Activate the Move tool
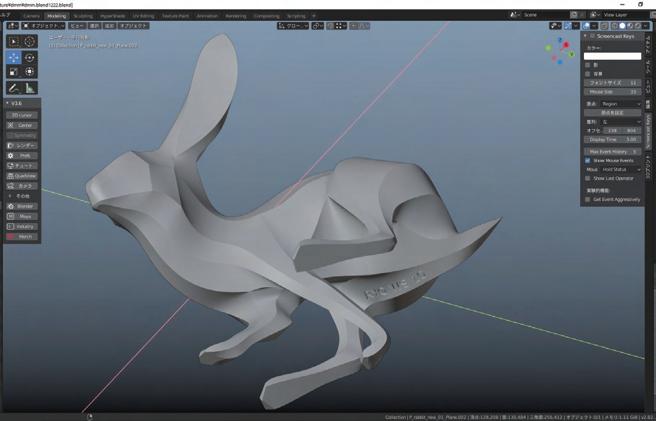 [14, 57]
